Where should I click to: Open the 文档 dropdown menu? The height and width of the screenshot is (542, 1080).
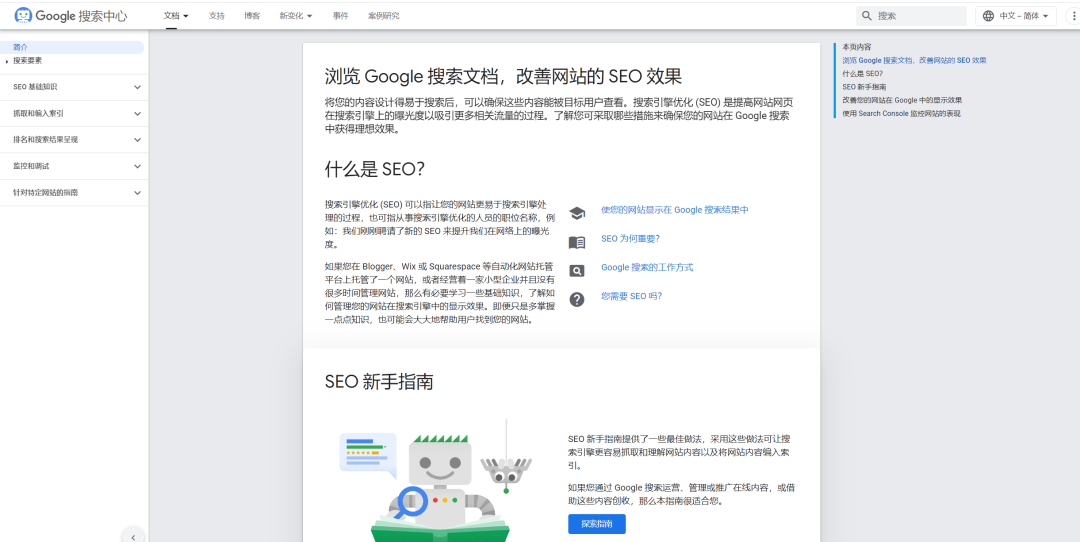tap(176, 15)
